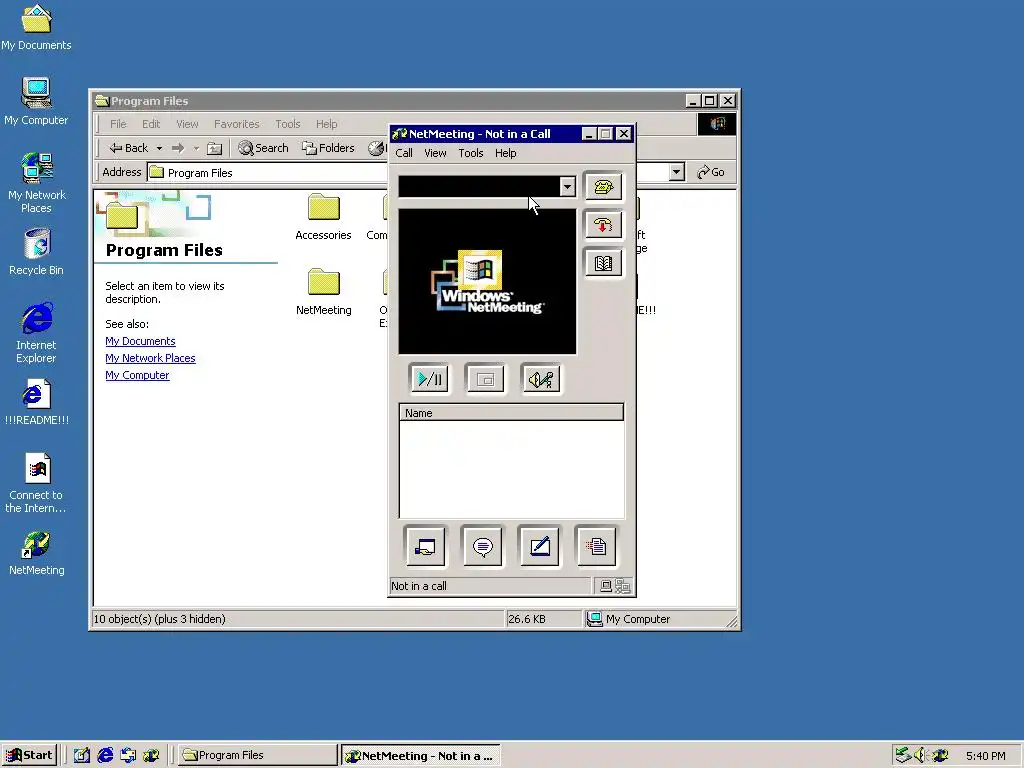This screenshot has height=768, width=1024.
Task: Click the Place Call phone button in NetMeeting
Action: pyautogui.click(x=603, y=187)
